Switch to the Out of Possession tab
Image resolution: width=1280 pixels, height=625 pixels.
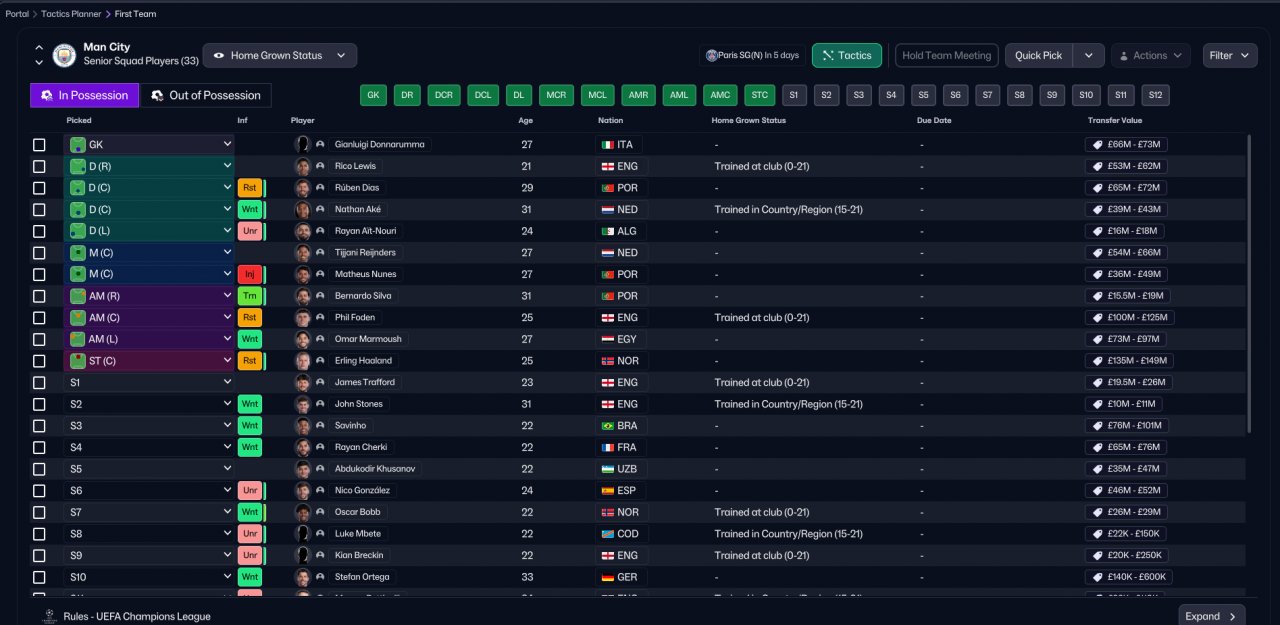point(206,96)
